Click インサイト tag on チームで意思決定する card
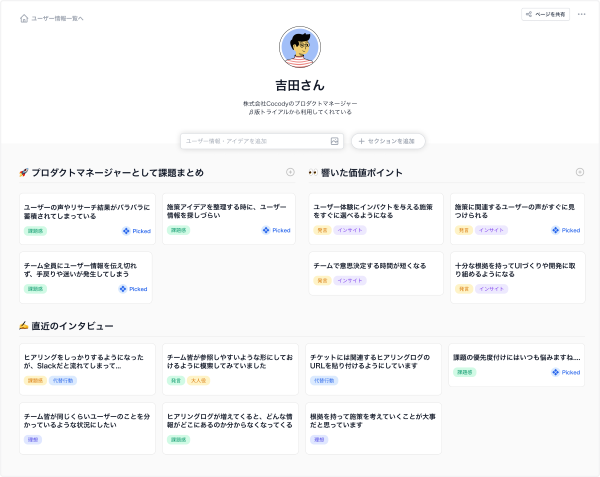The image size is (600, 477). [350, 280]
